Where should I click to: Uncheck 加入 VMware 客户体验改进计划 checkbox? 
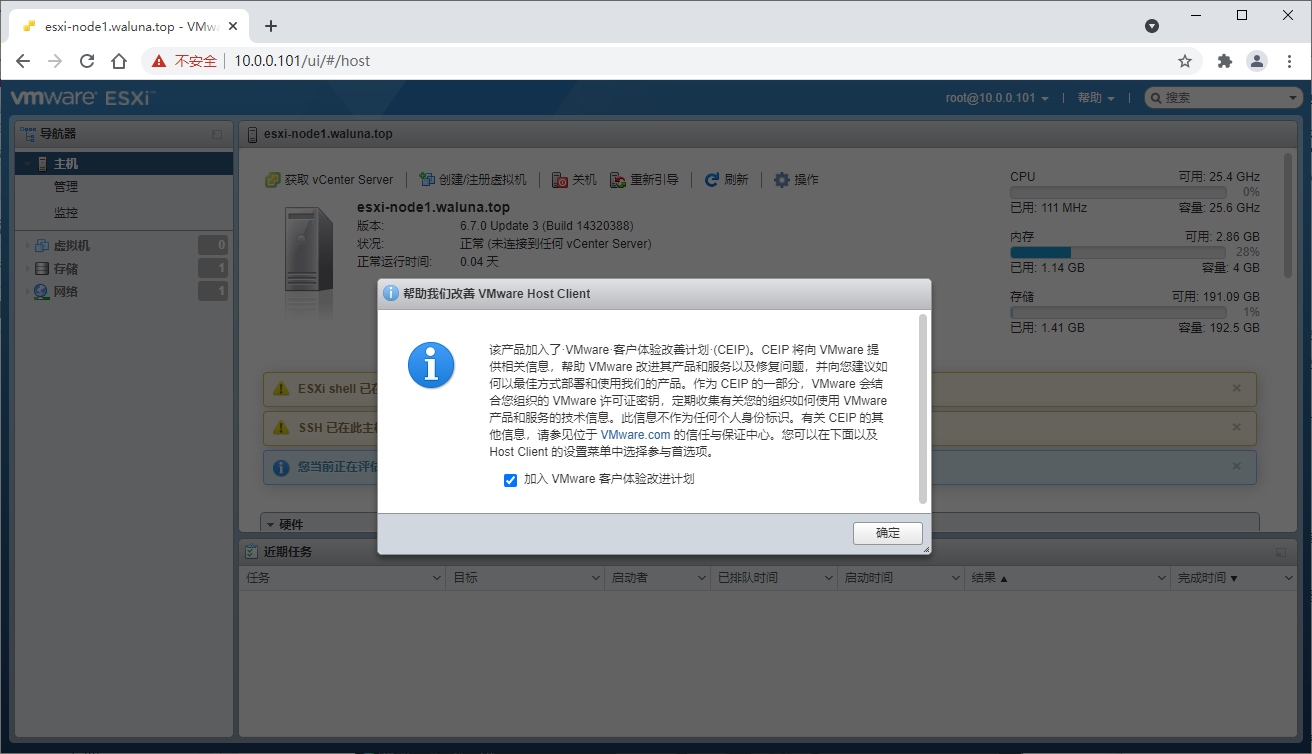510,480
